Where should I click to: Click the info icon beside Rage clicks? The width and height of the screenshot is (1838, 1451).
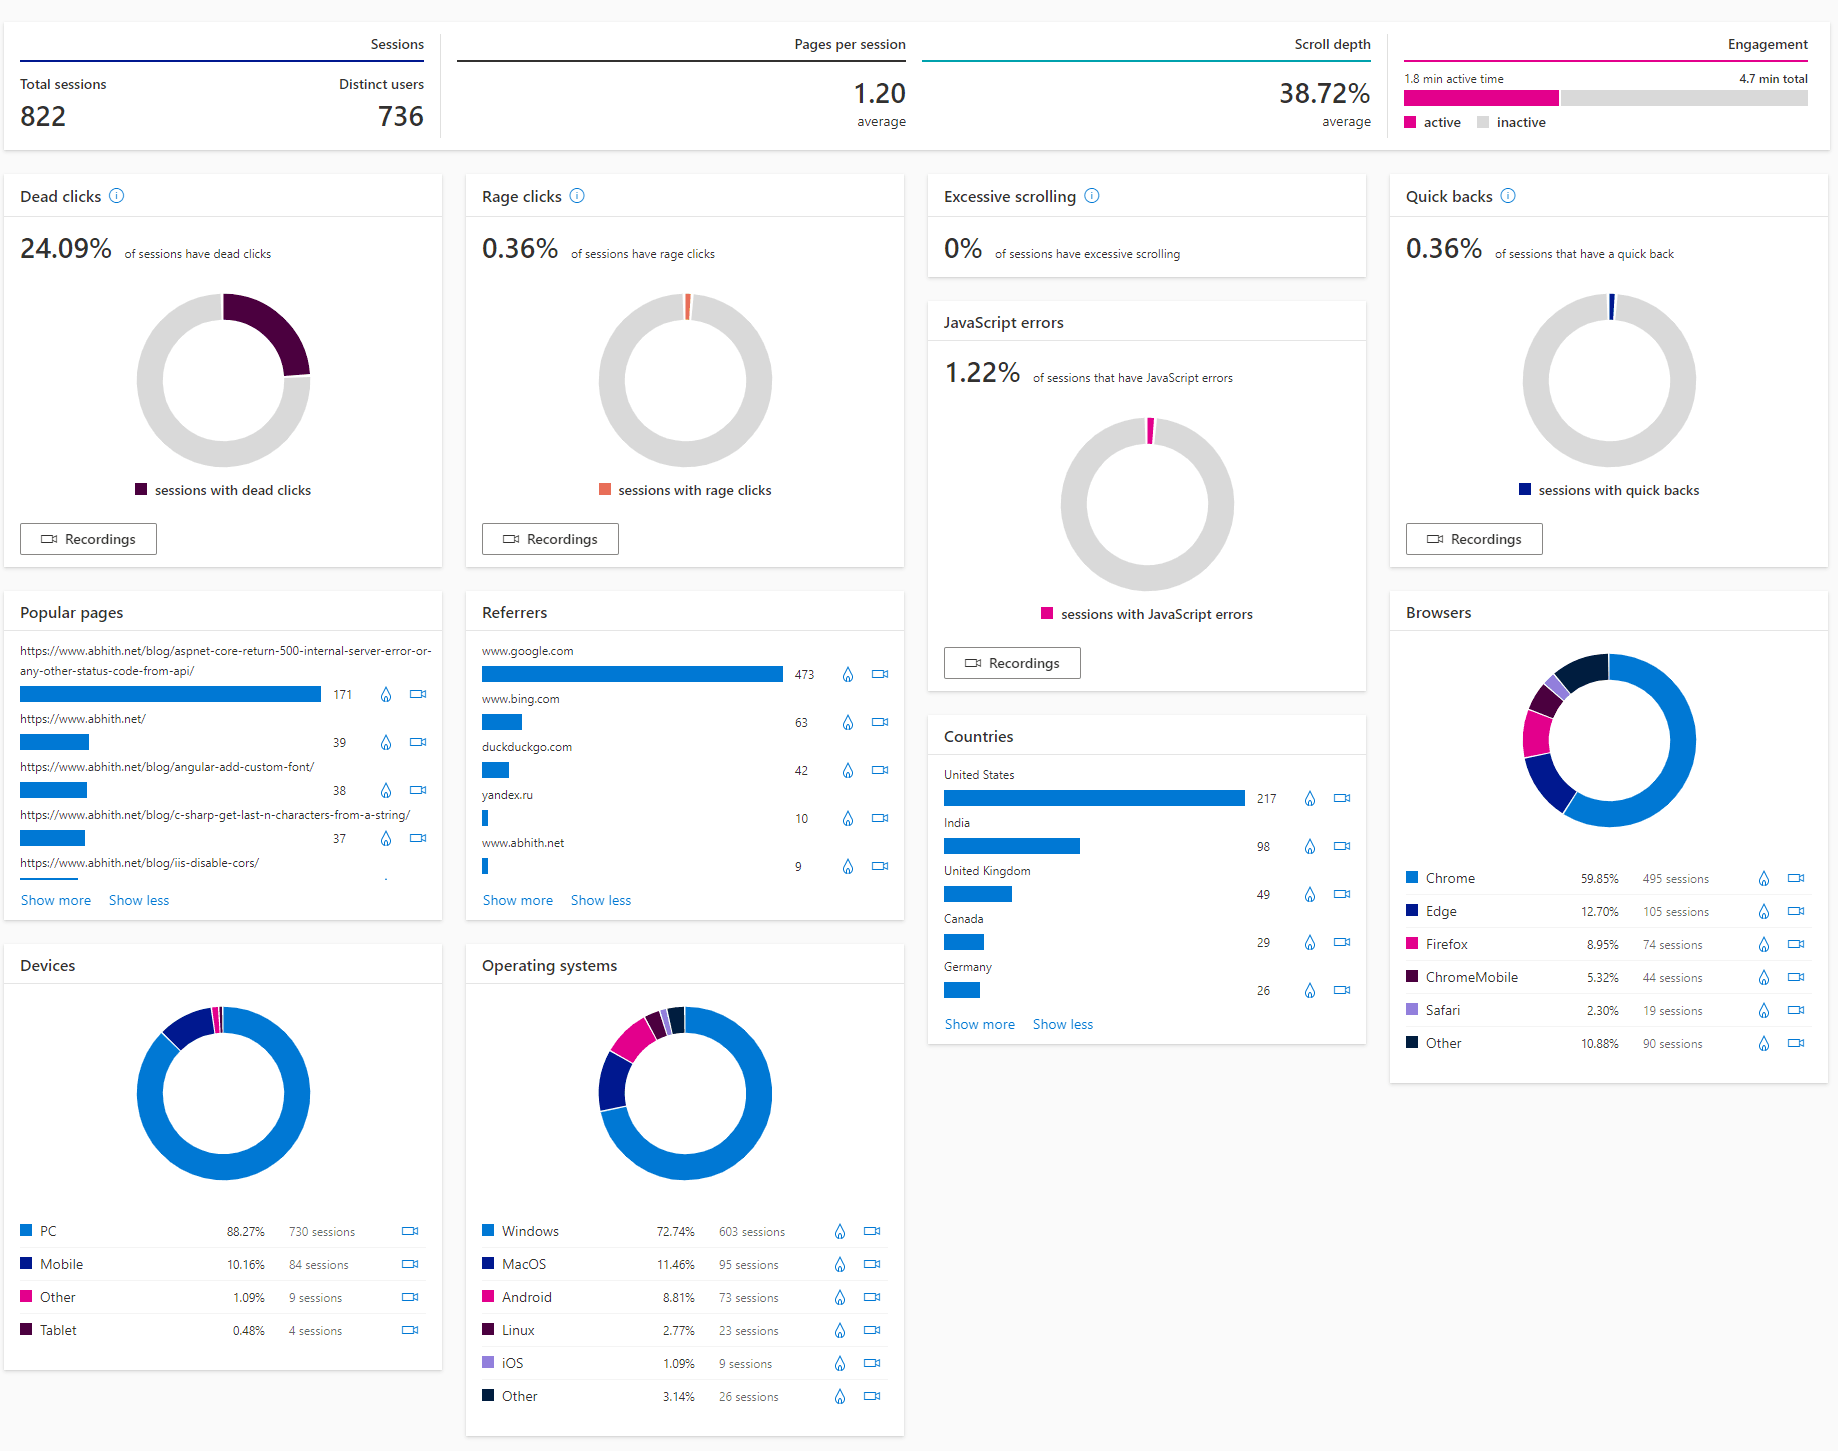pos(577,196)
